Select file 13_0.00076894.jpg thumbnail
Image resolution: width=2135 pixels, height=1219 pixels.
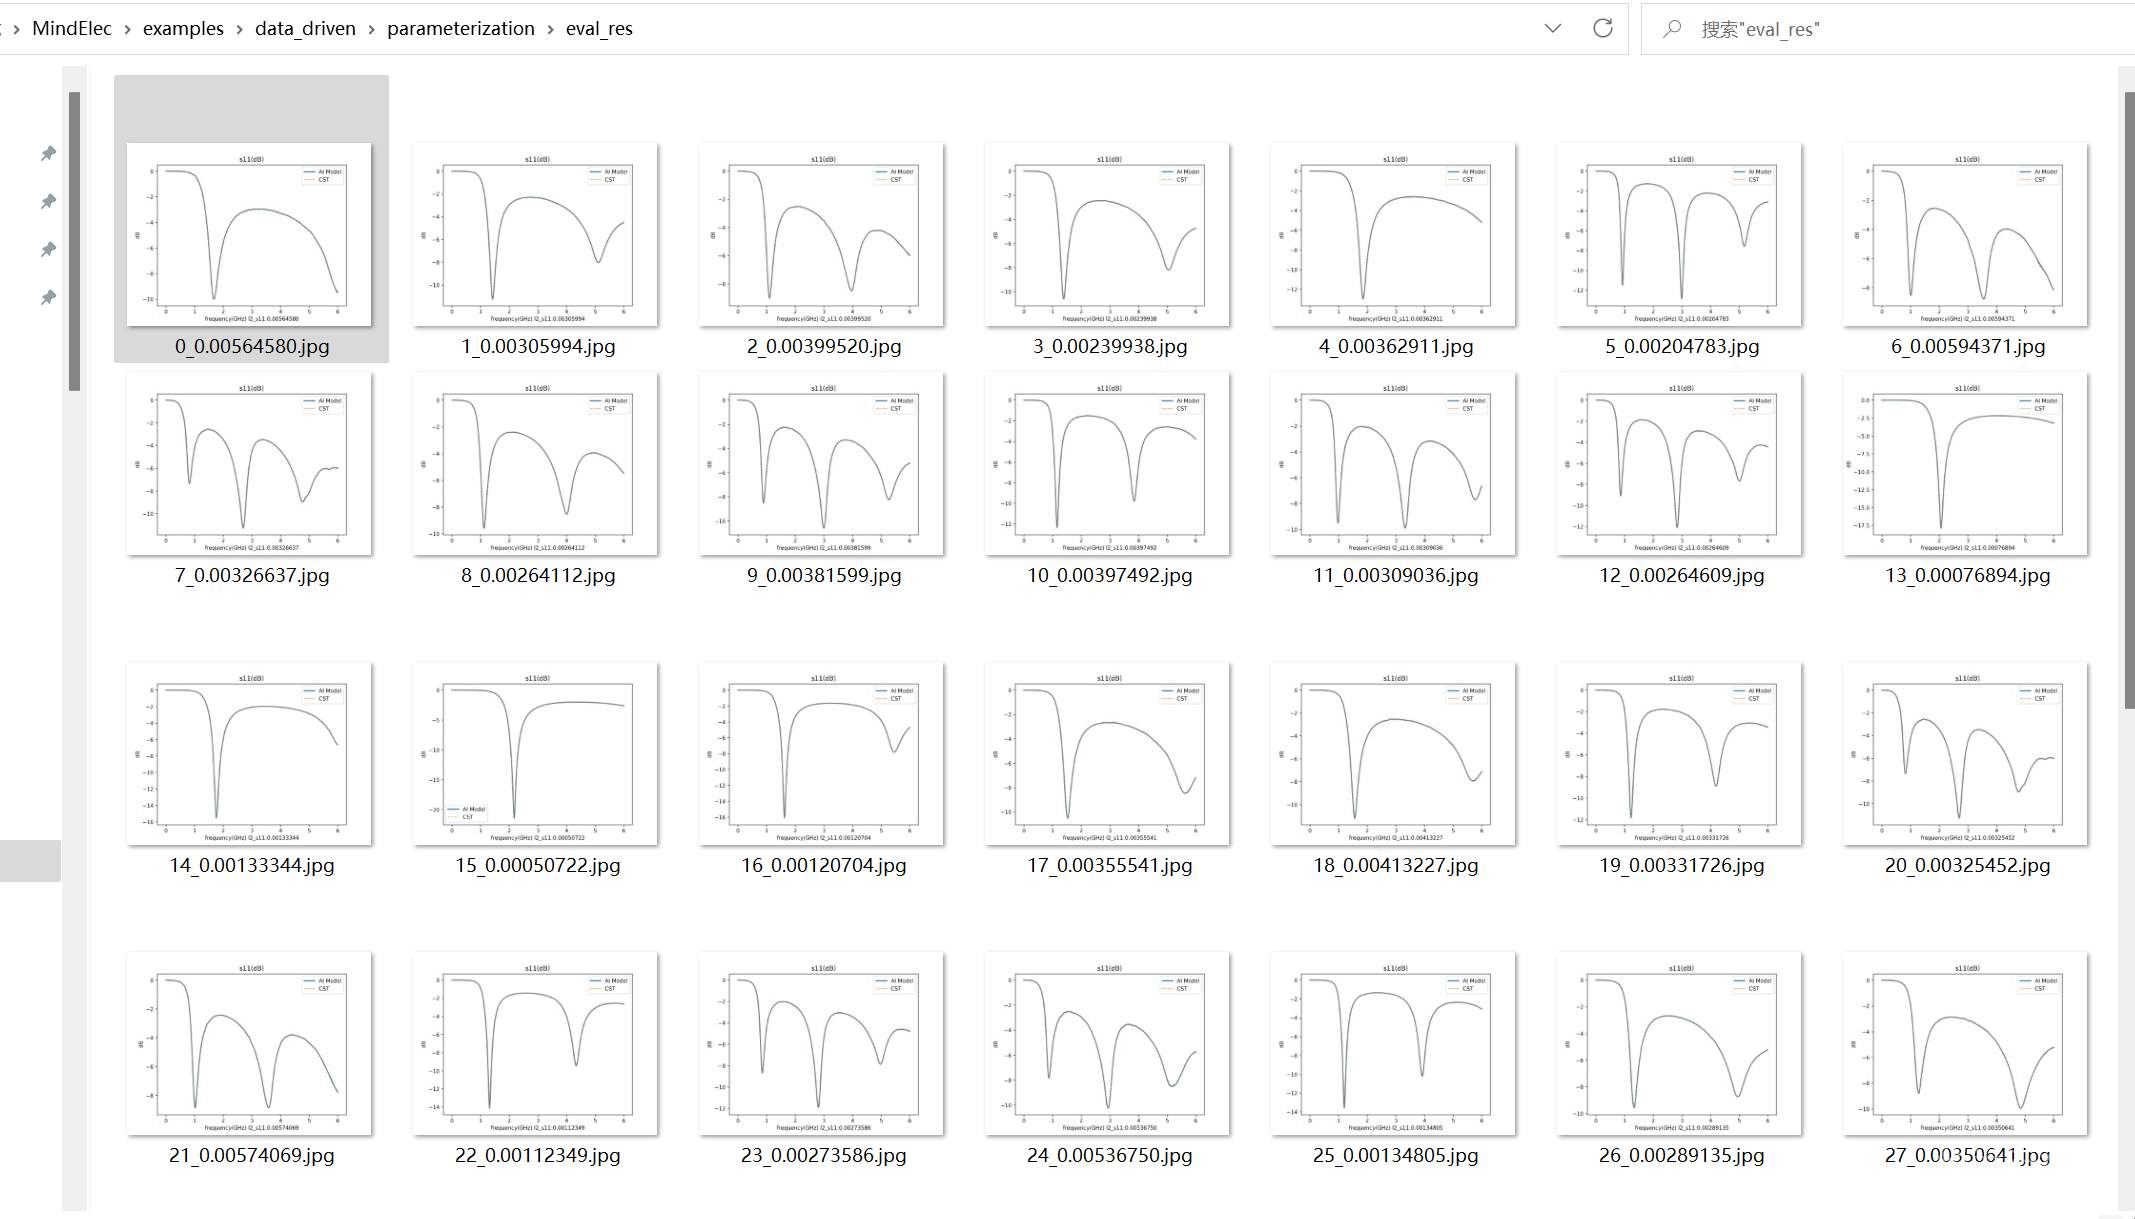pyautogui.click(x=1966, y=463)
